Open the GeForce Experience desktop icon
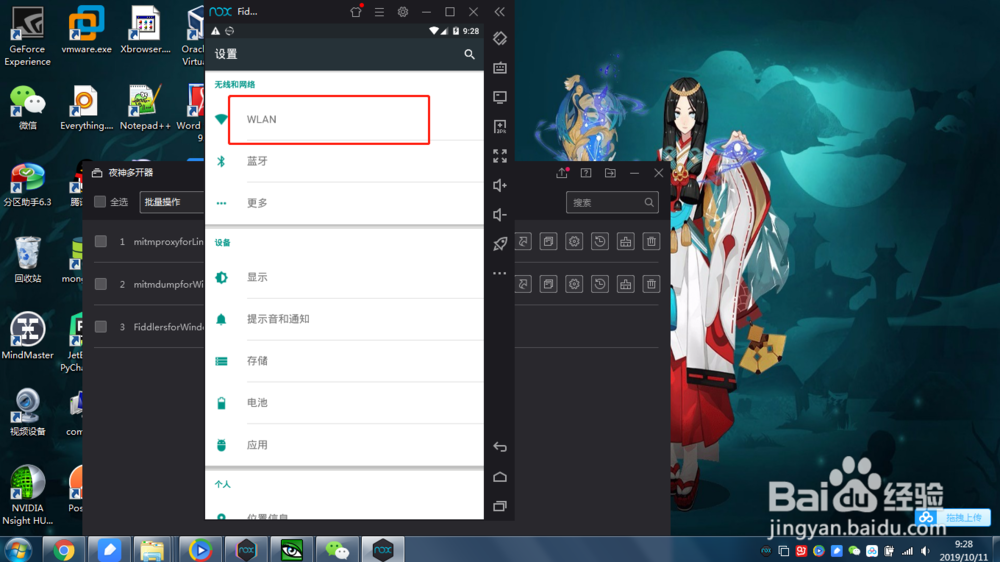Image resolution: width=1000 pixels, height=562 pixels. (x=27, y=36)
